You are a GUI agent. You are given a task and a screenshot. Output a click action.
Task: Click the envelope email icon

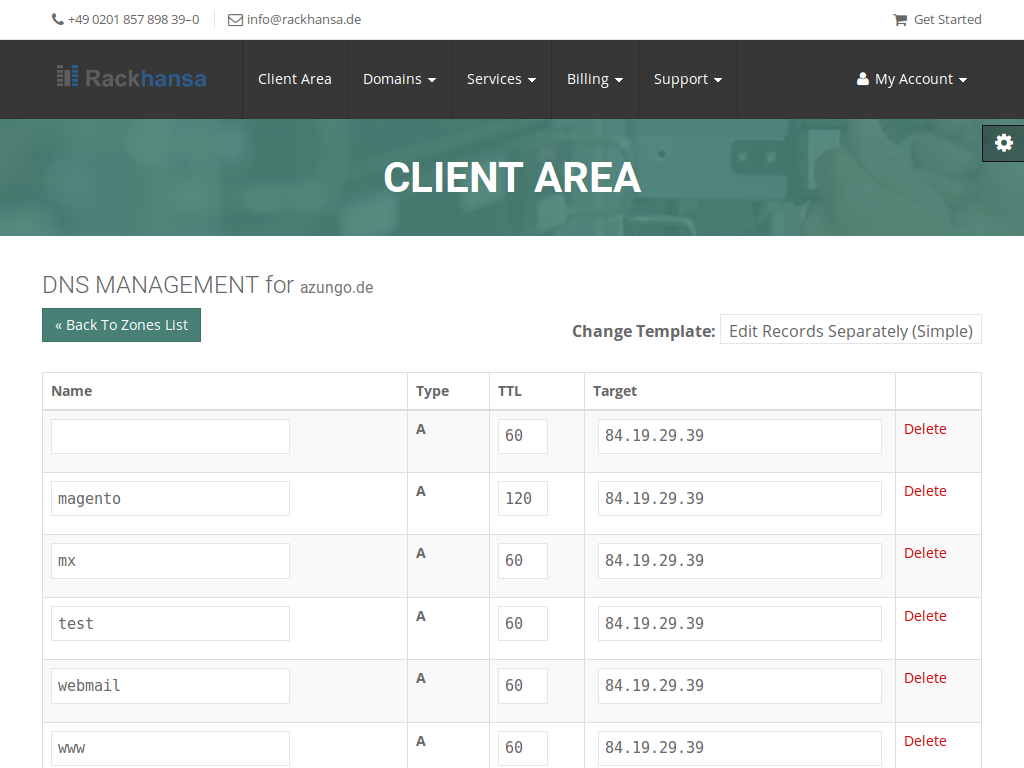pos(235,19)
